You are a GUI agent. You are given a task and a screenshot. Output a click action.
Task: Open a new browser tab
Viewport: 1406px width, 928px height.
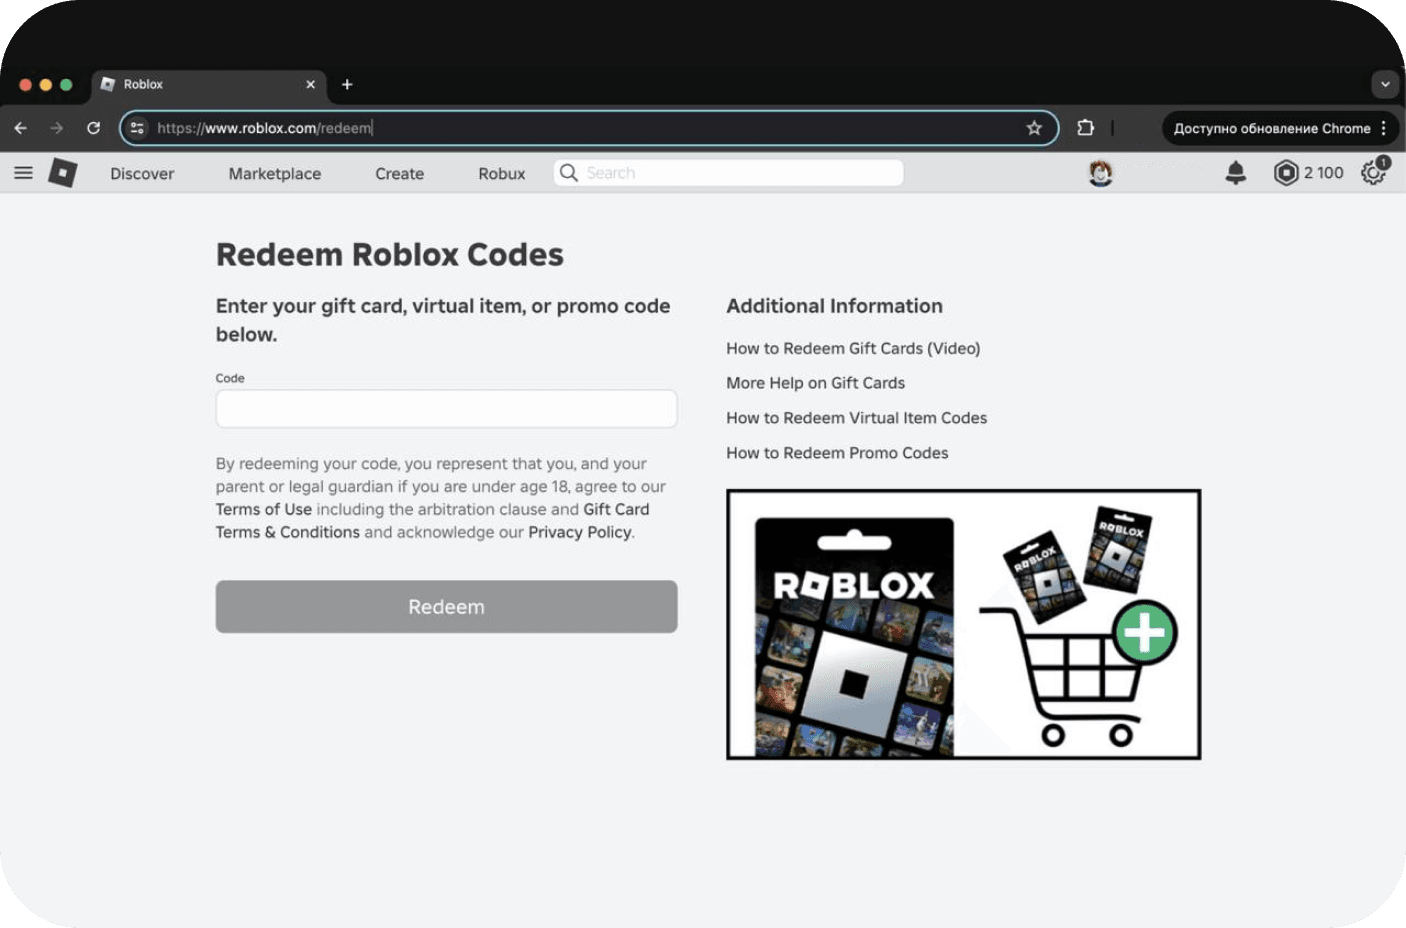pos(347,85)
